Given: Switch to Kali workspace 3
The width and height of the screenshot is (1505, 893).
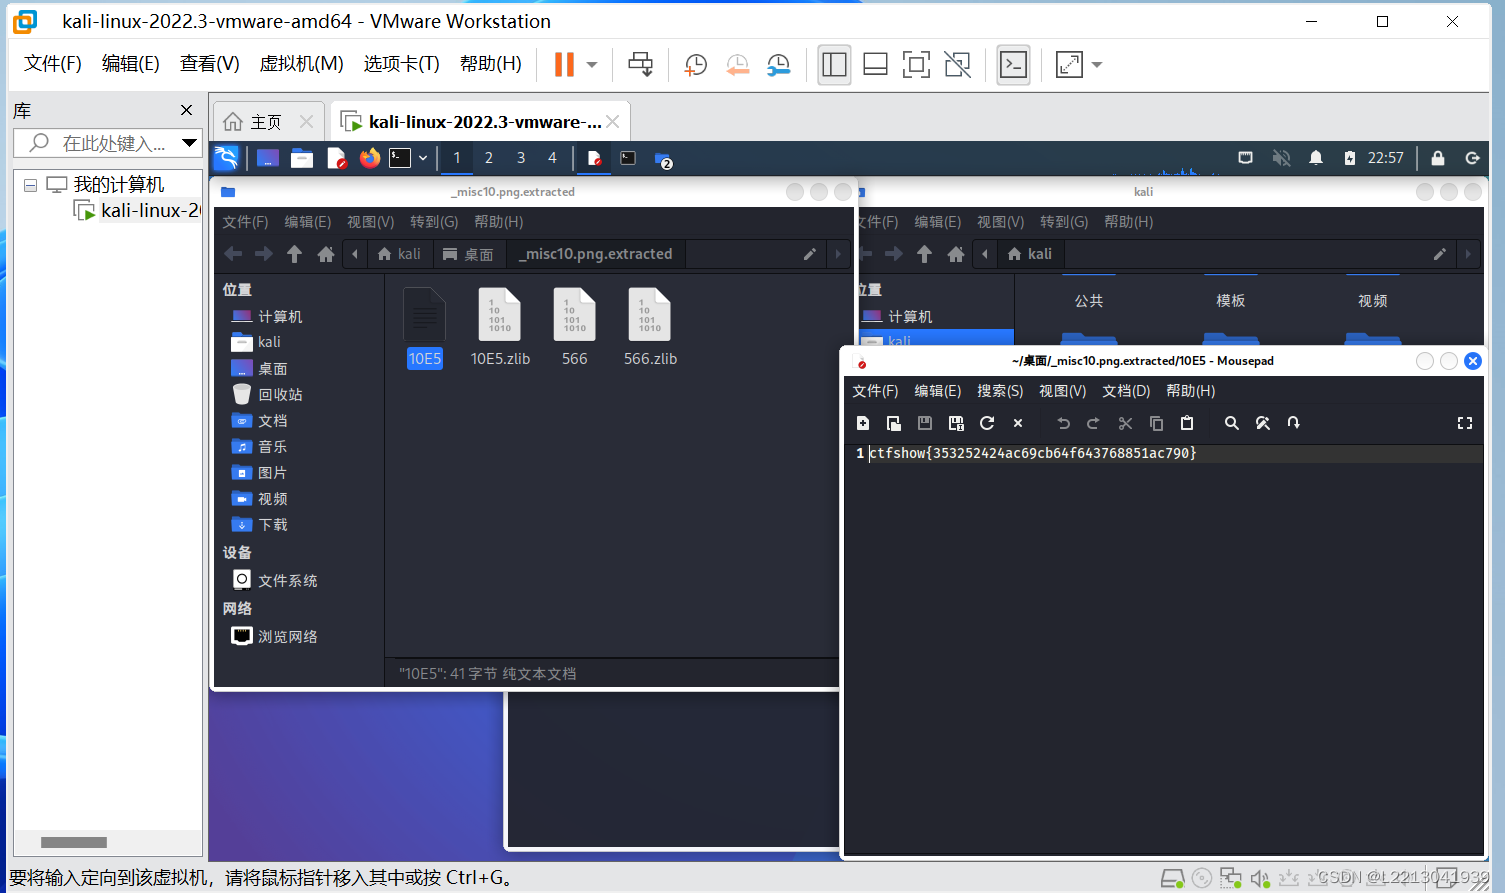Looking at the screenshot, I should point(521,158).
